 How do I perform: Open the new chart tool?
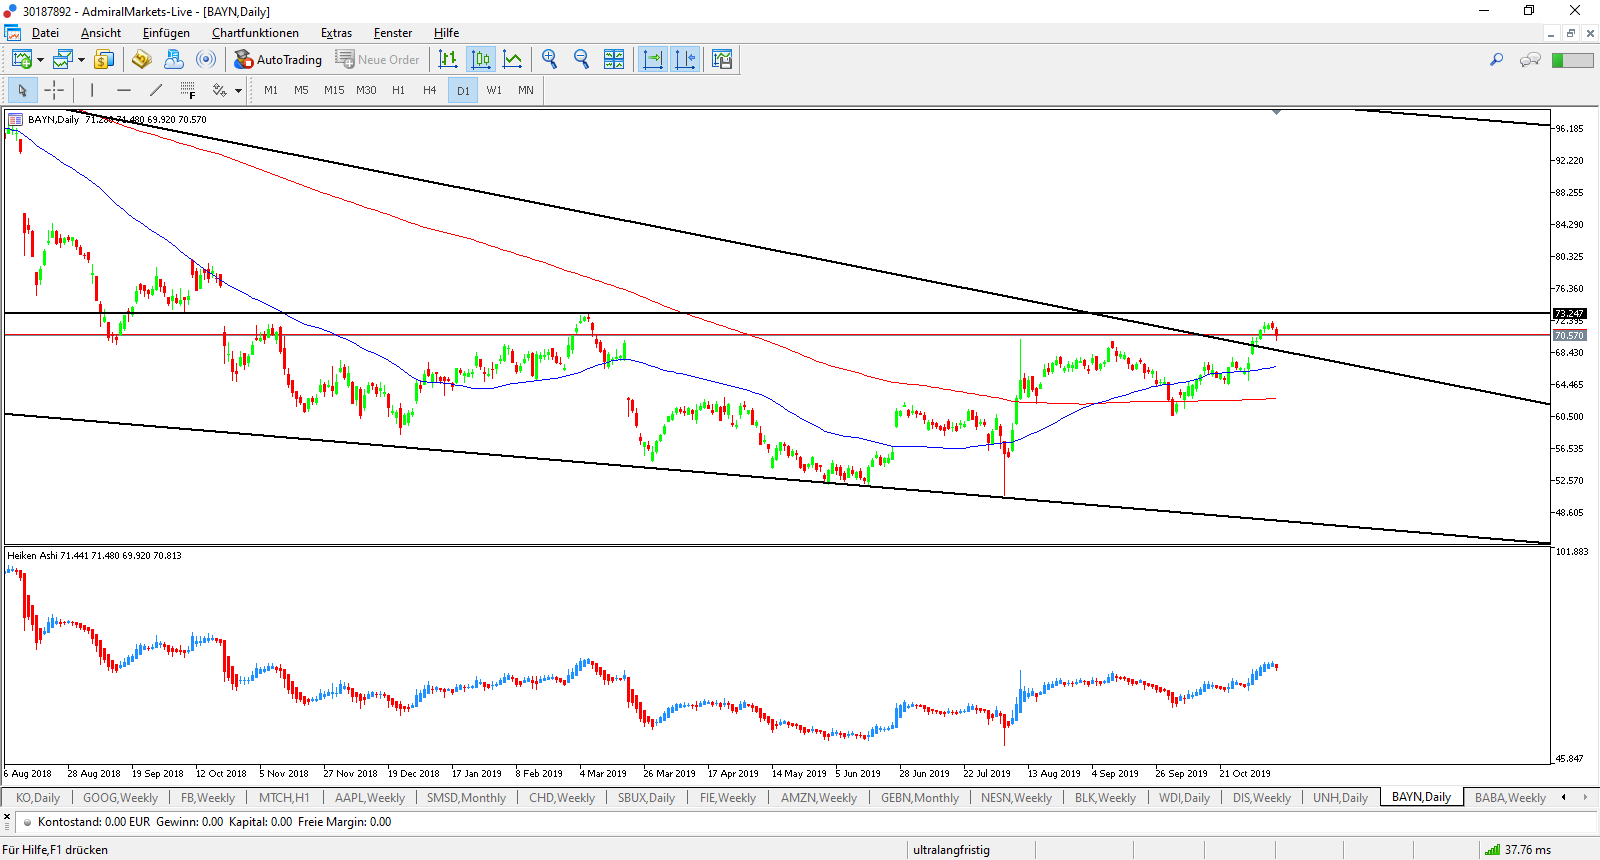[21, 60]
